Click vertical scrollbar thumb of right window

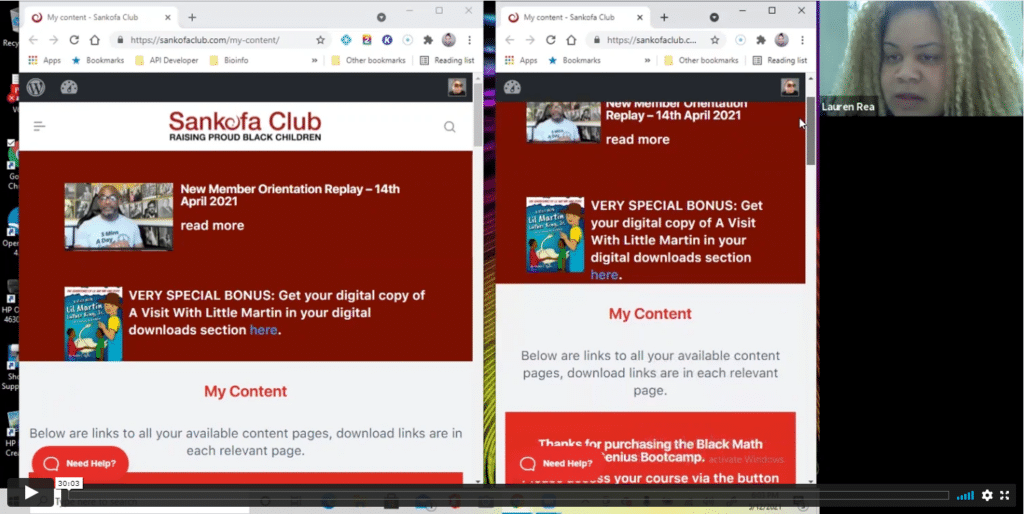811,131
